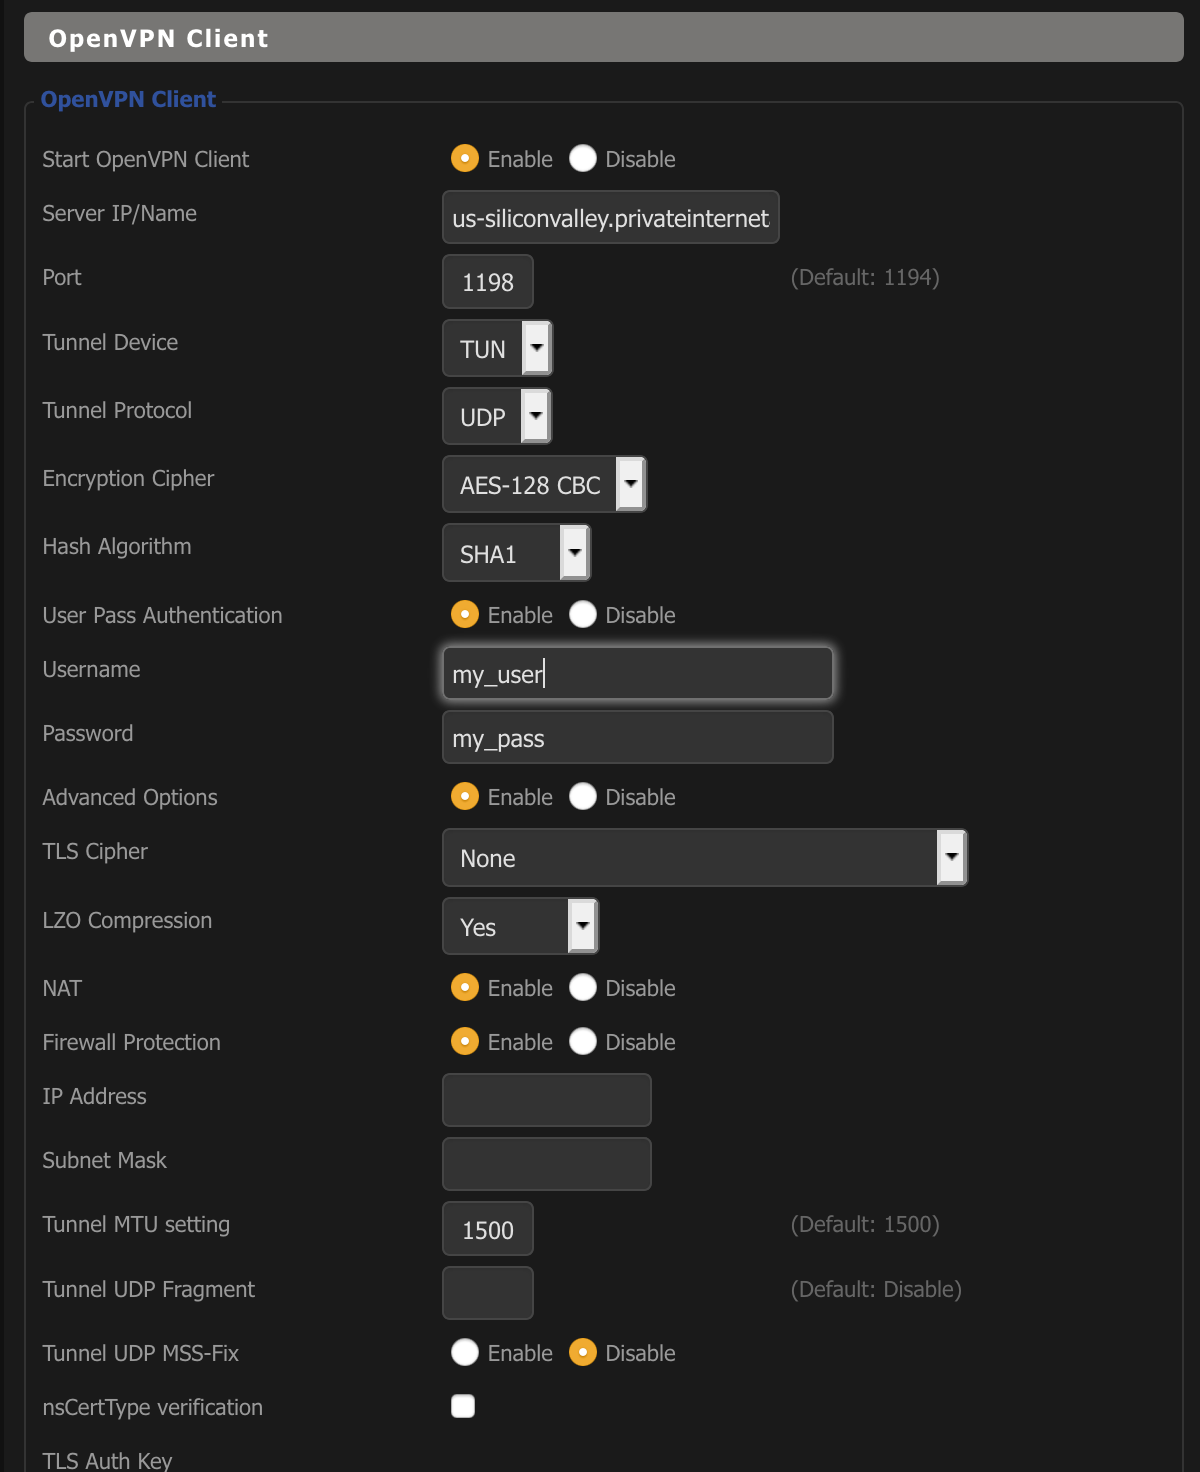The width and height of the screenshot is (1200, 1472).
Task: Enable Tunnel UDP MSS-Fix
Action: pos(465,1353)
